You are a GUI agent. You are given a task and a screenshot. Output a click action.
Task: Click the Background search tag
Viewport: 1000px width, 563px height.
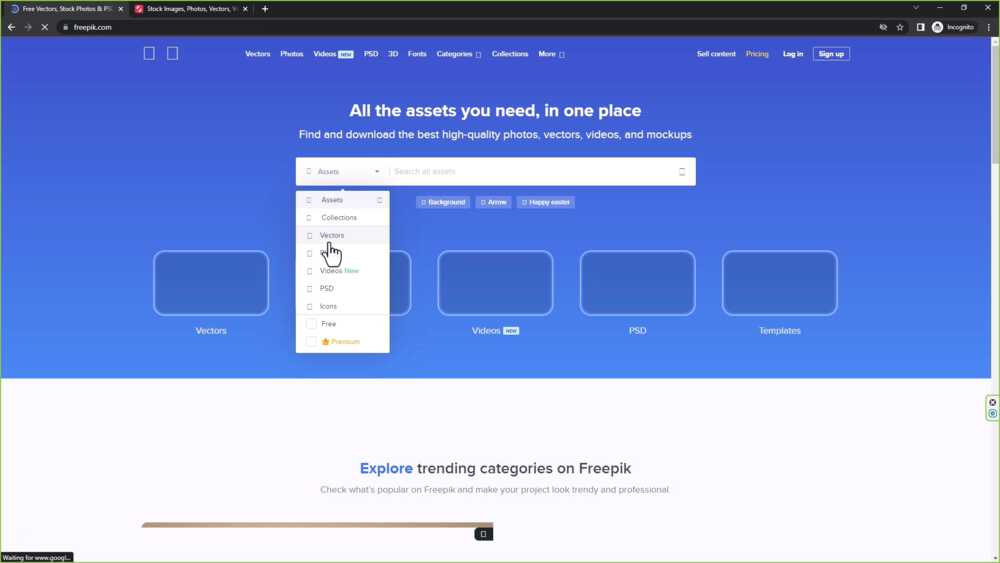[443, 202]
